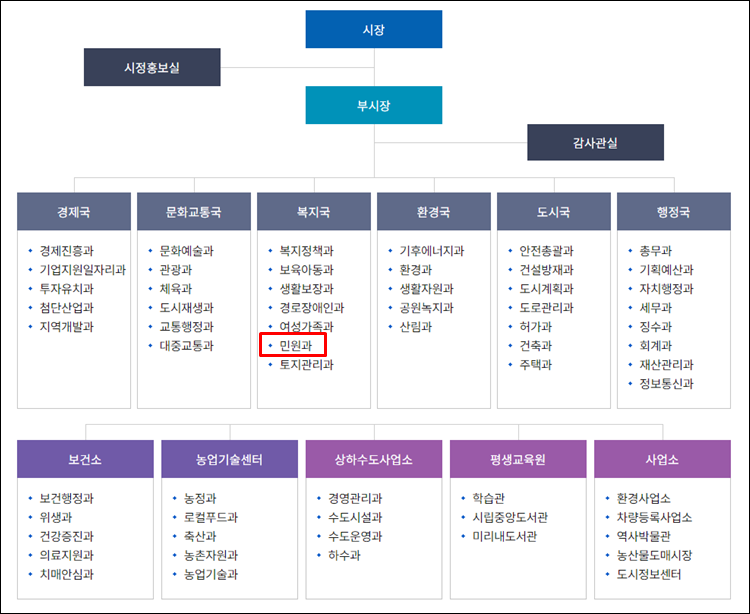Select the 상하수도사업소 header
This screenshot has width=750, height=614.
374,459
